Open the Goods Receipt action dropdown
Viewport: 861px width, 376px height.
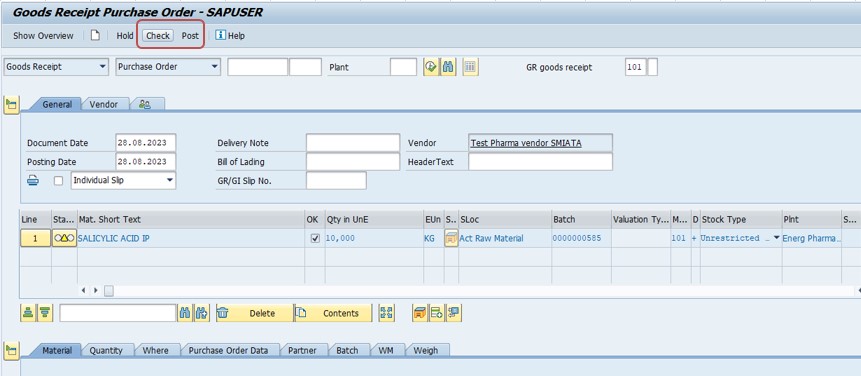(x=103, y=67)
